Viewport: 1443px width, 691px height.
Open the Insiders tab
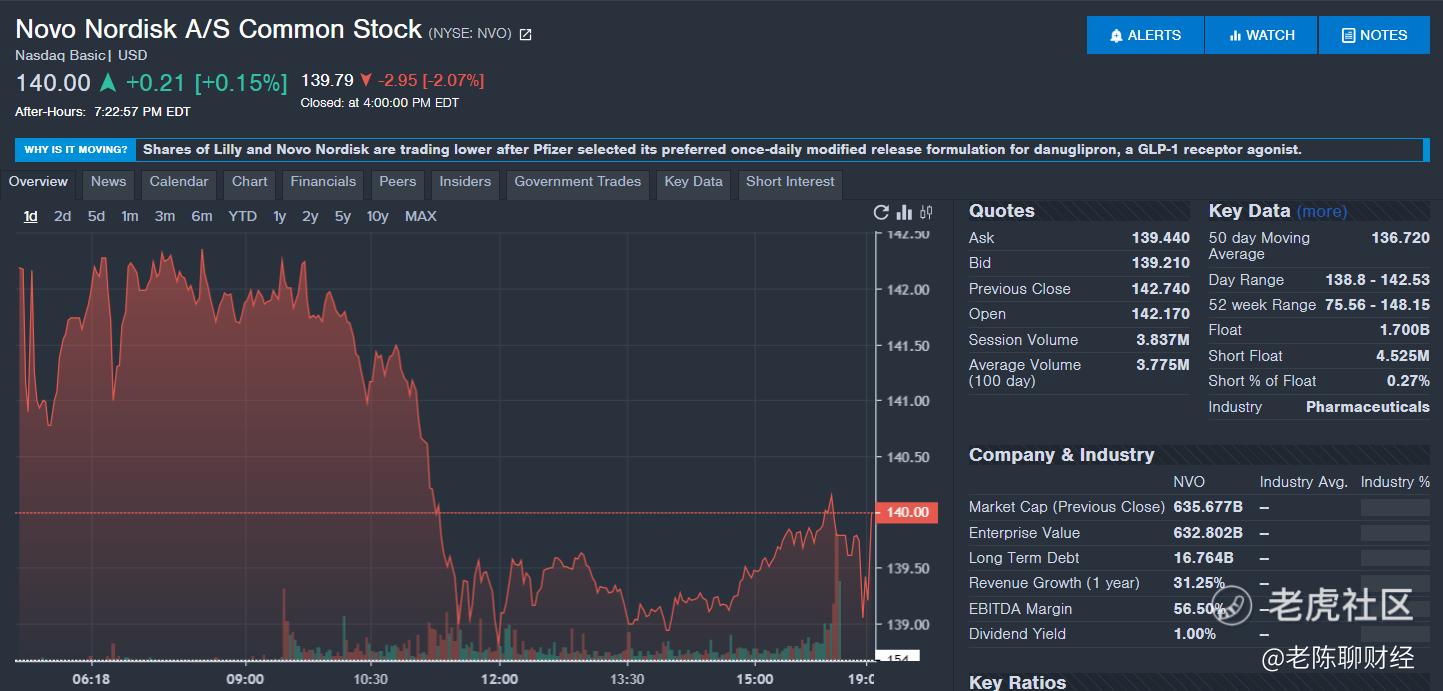(x=465, y=182)
